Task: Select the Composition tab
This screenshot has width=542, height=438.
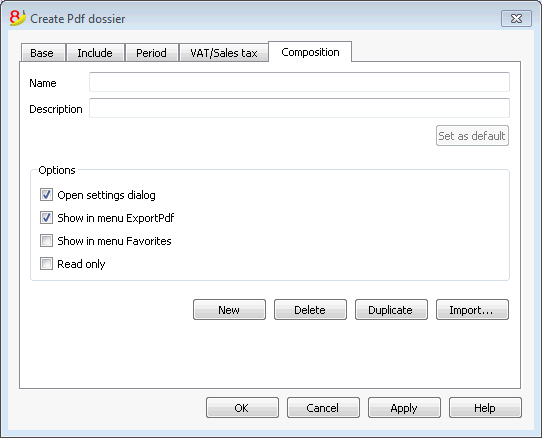Action: click(x=310, y=52)
